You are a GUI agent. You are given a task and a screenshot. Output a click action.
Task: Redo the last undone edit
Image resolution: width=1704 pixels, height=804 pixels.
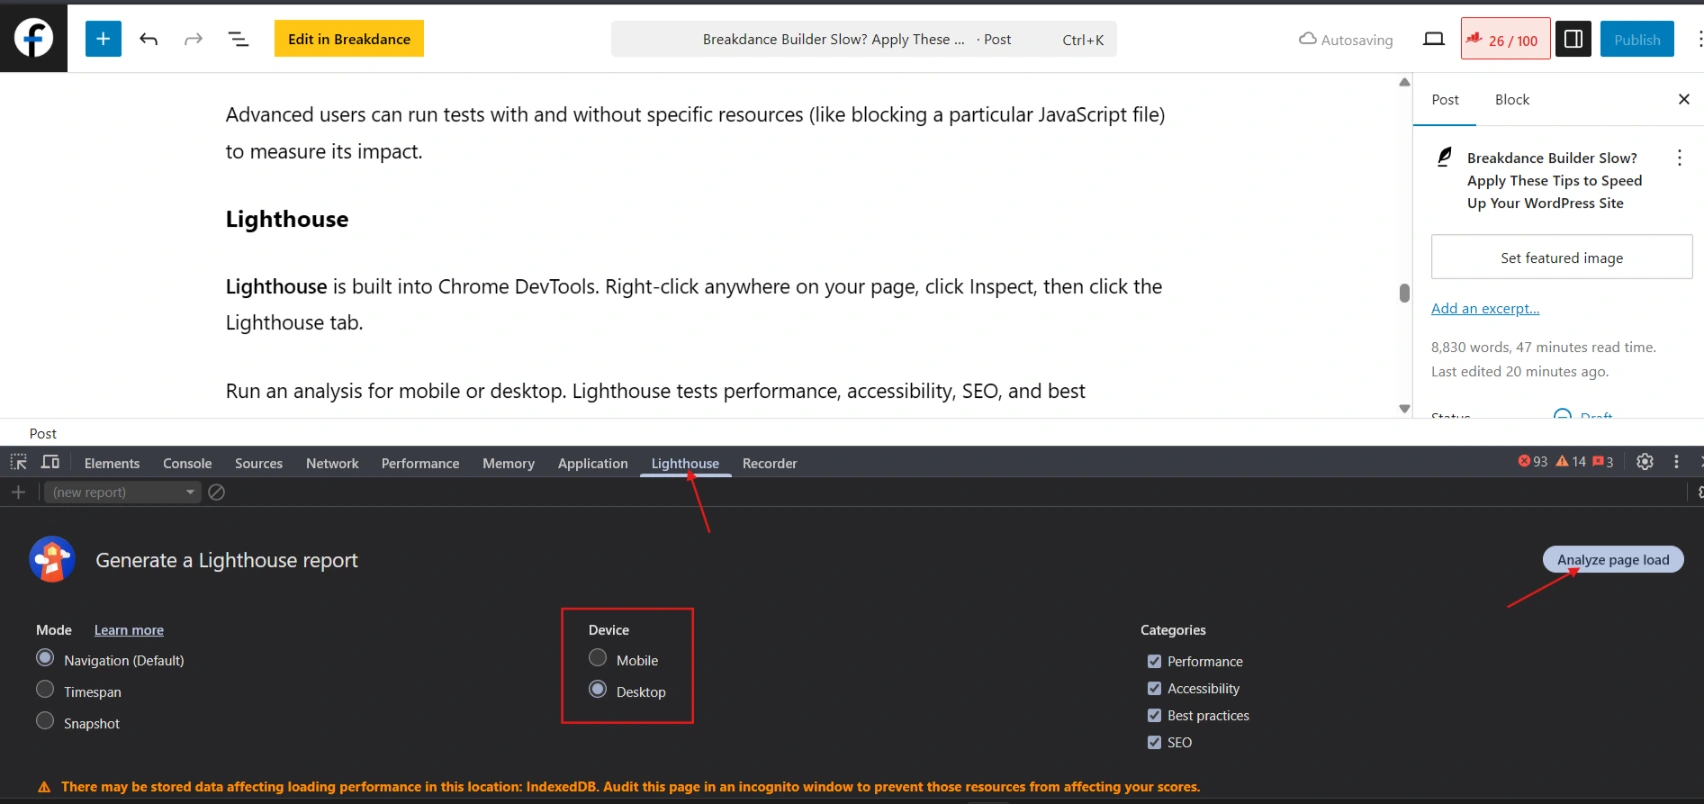[194, 39]
